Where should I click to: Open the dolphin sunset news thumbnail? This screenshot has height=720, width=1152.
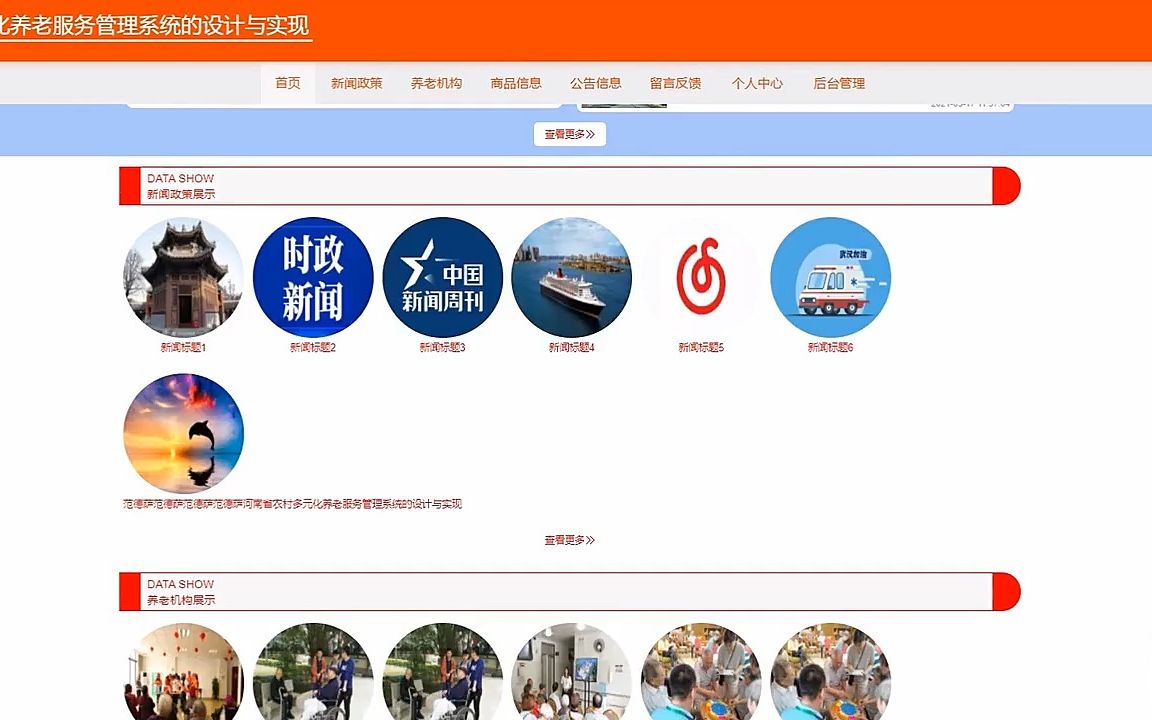point(183,432)
